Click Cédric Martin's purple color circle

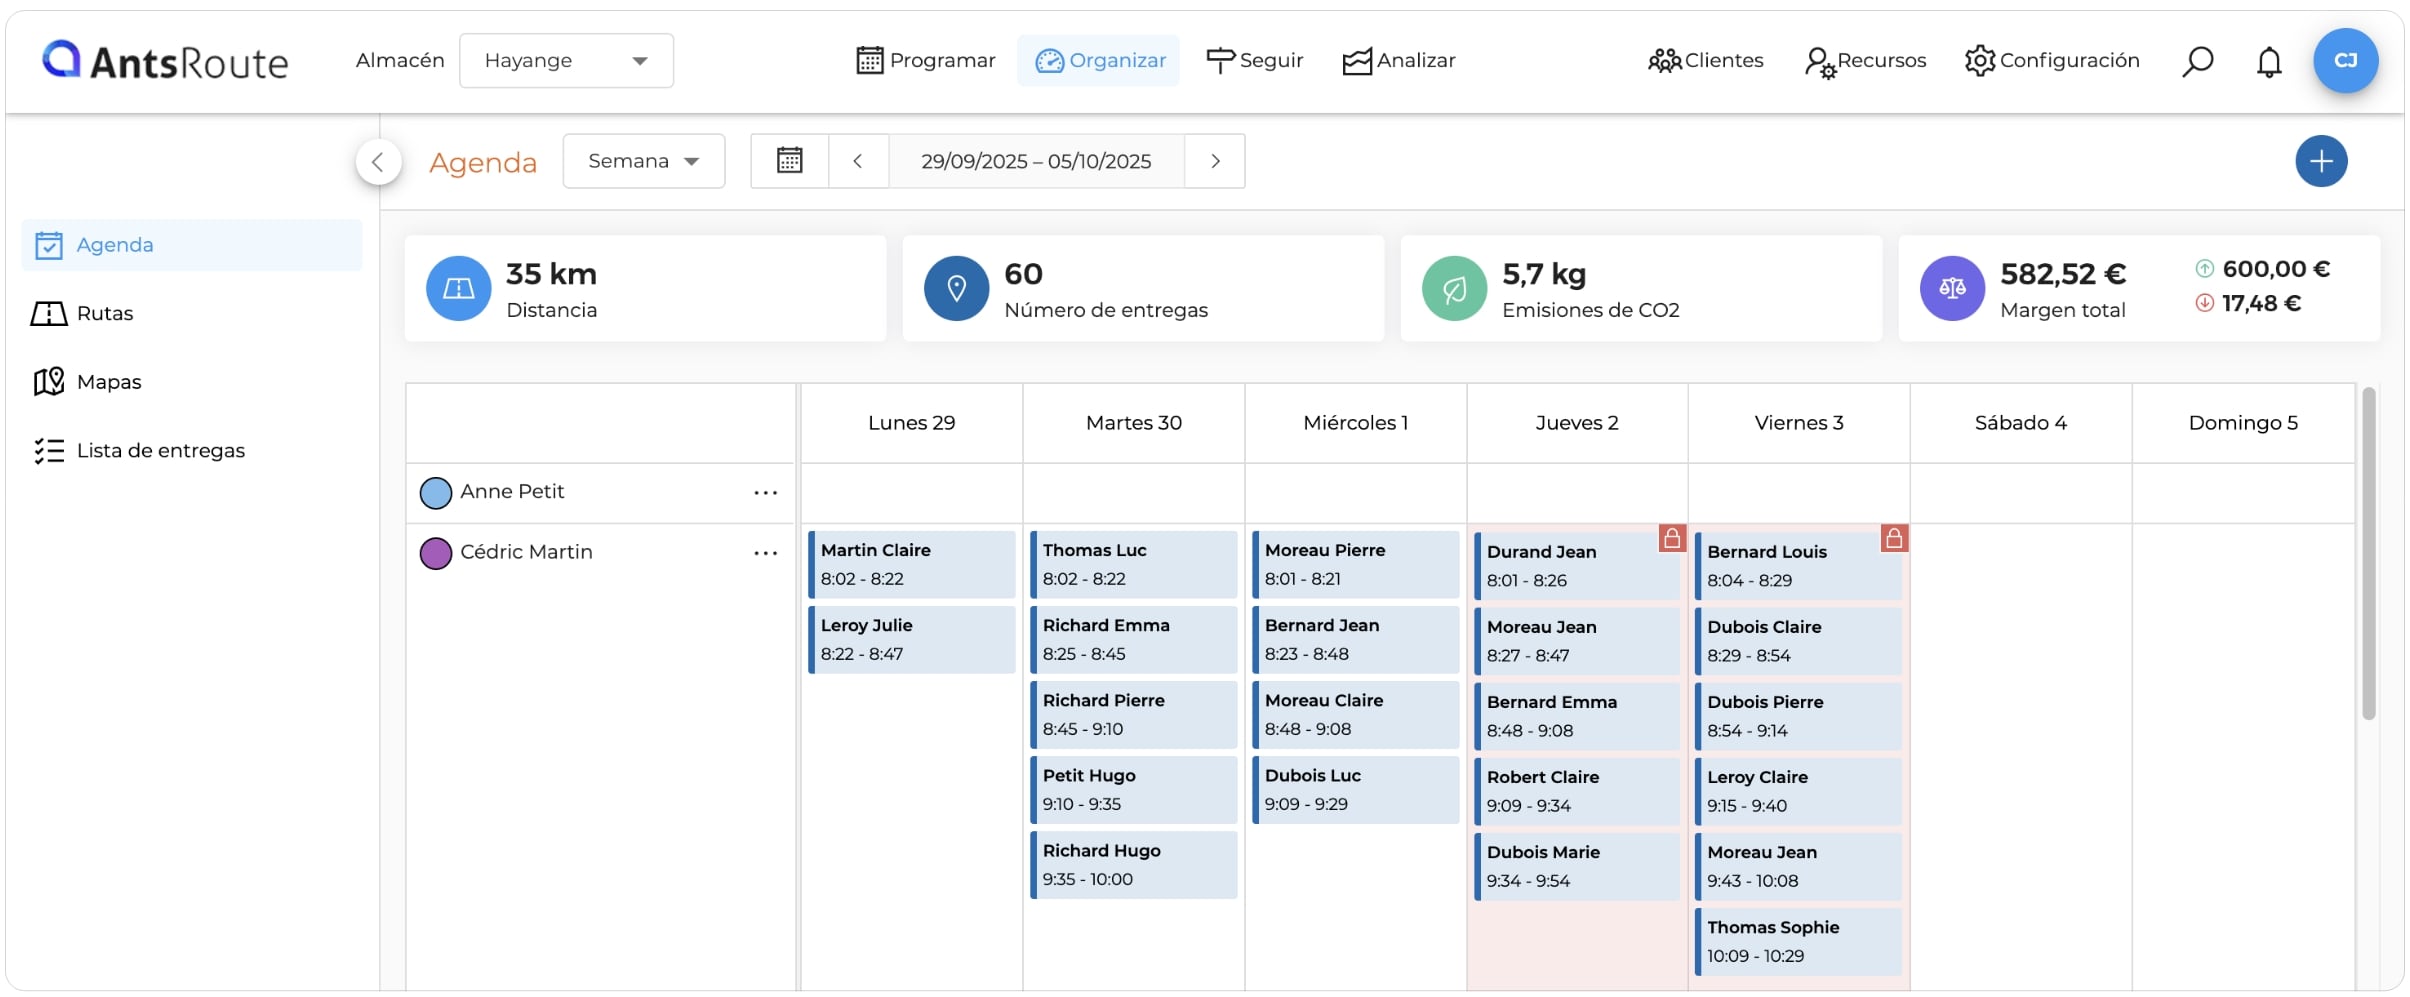[436, 553]
